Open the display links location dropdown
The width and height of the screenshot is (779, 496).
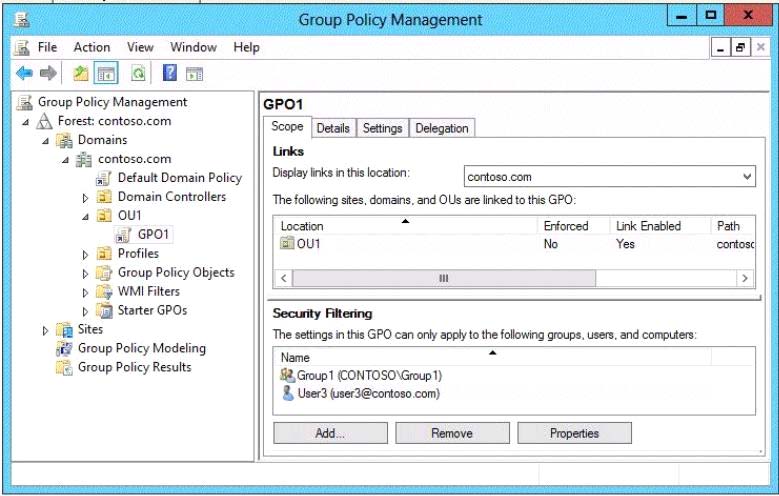pyautogui.click(x=747, y=177)
